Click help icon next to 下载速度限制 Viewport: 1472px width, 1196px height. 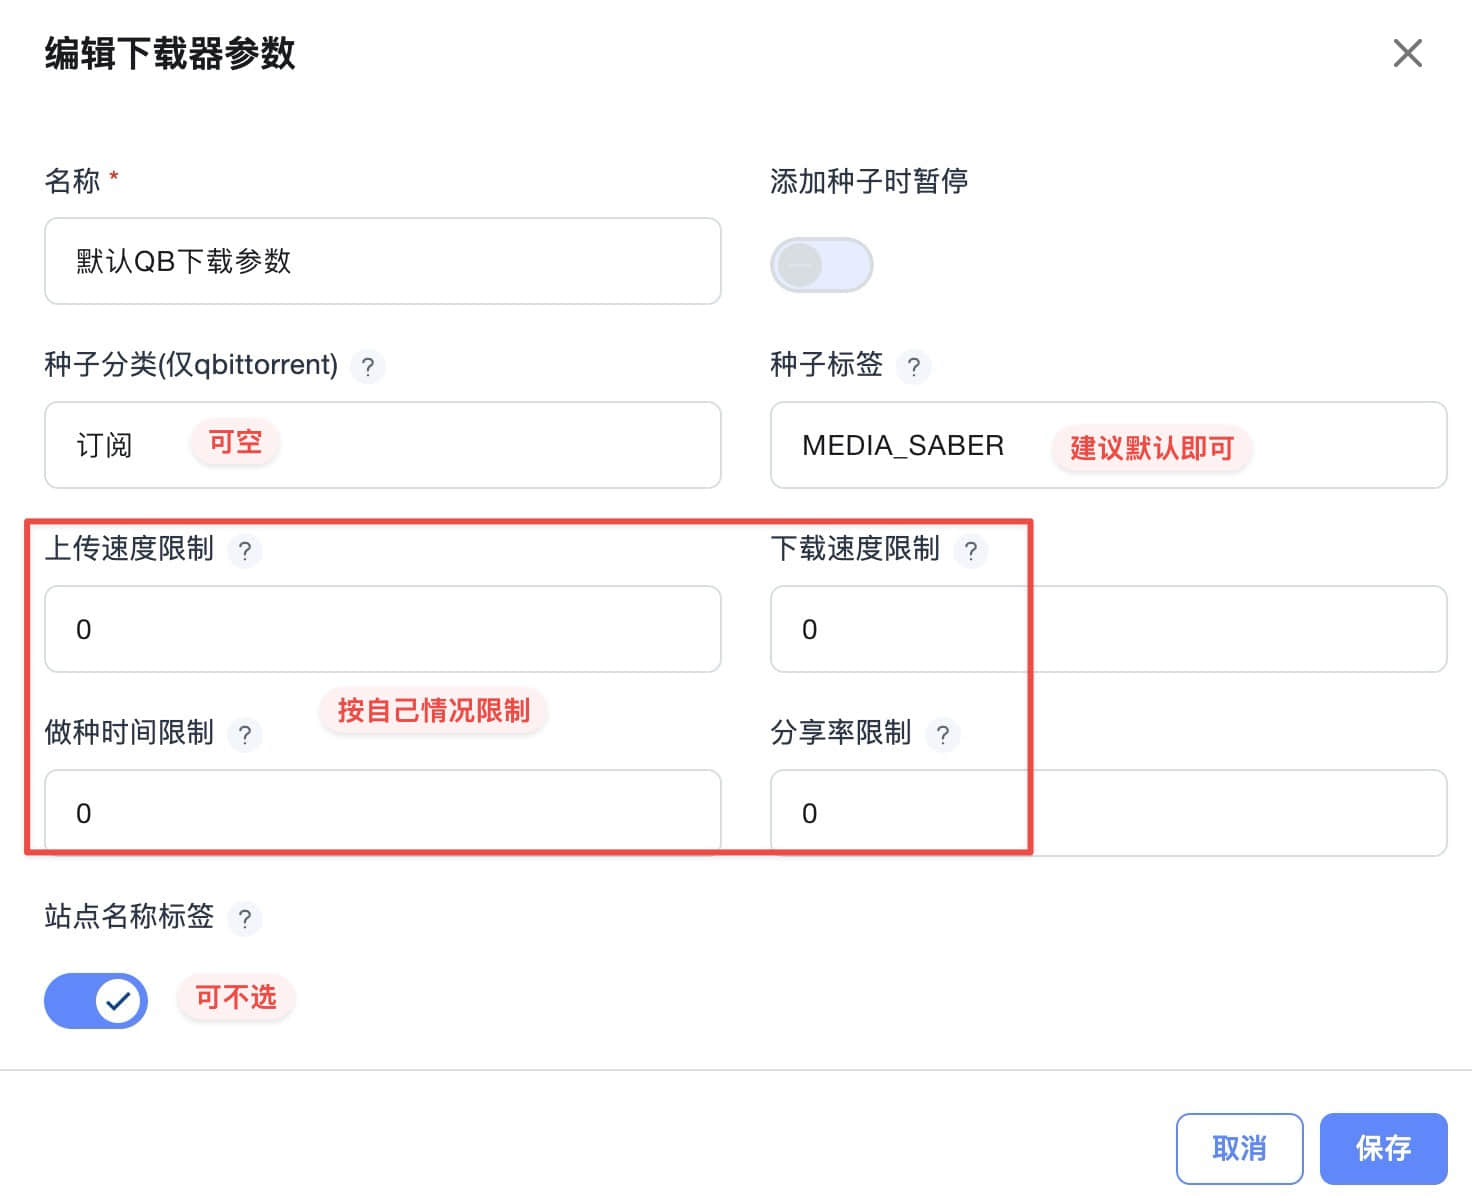click(970, 551)
